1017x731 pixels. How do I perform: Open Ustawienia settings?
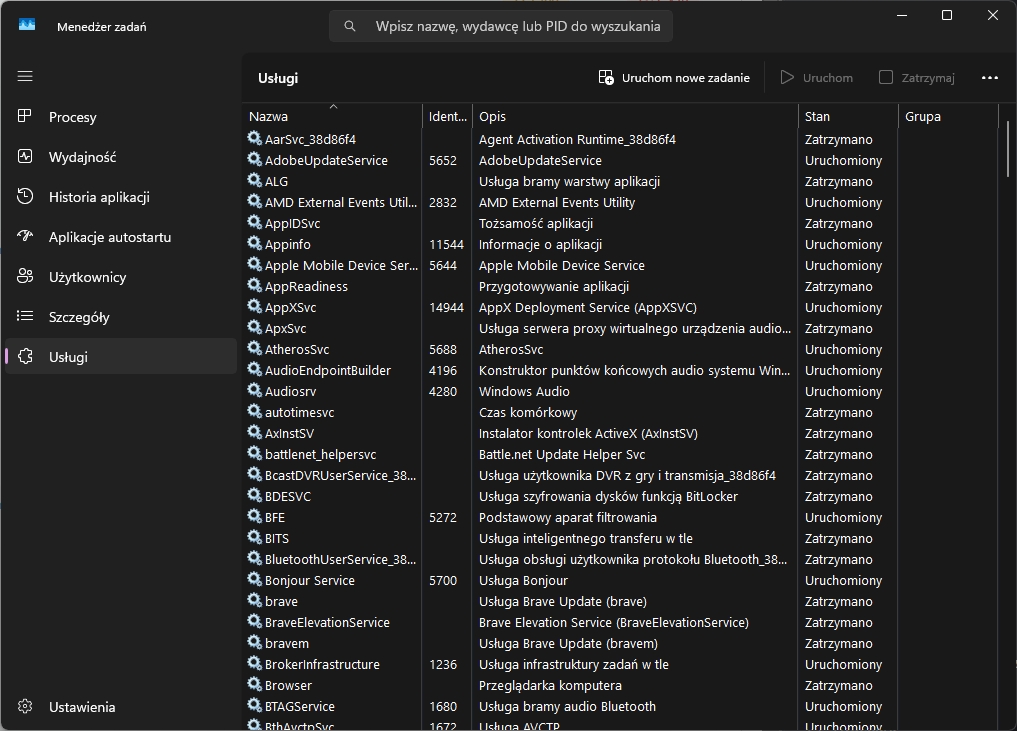point(81,707)
